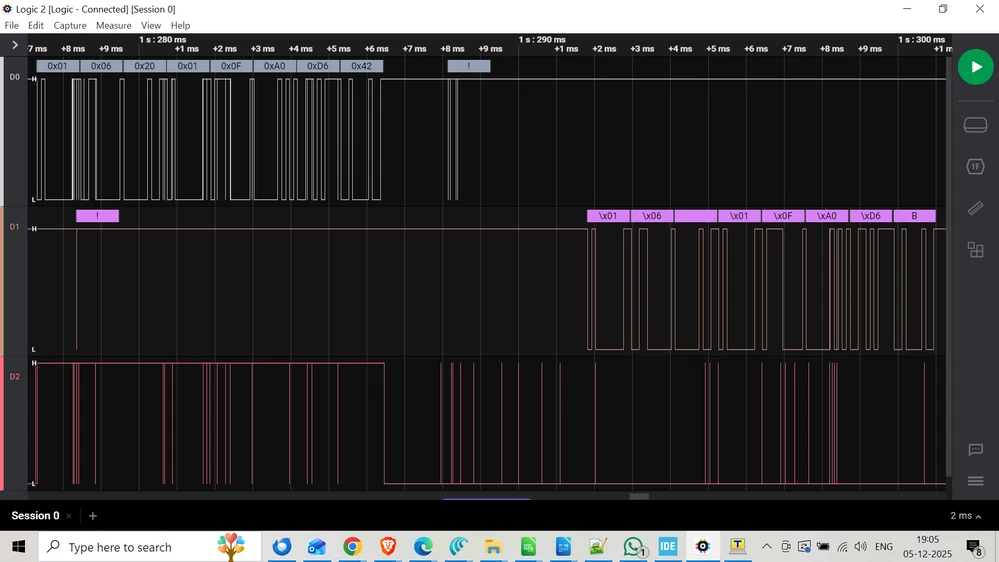Open the volume control tray icon
The height and width of the screenshot is (562, 999).
tap(861, 547)
